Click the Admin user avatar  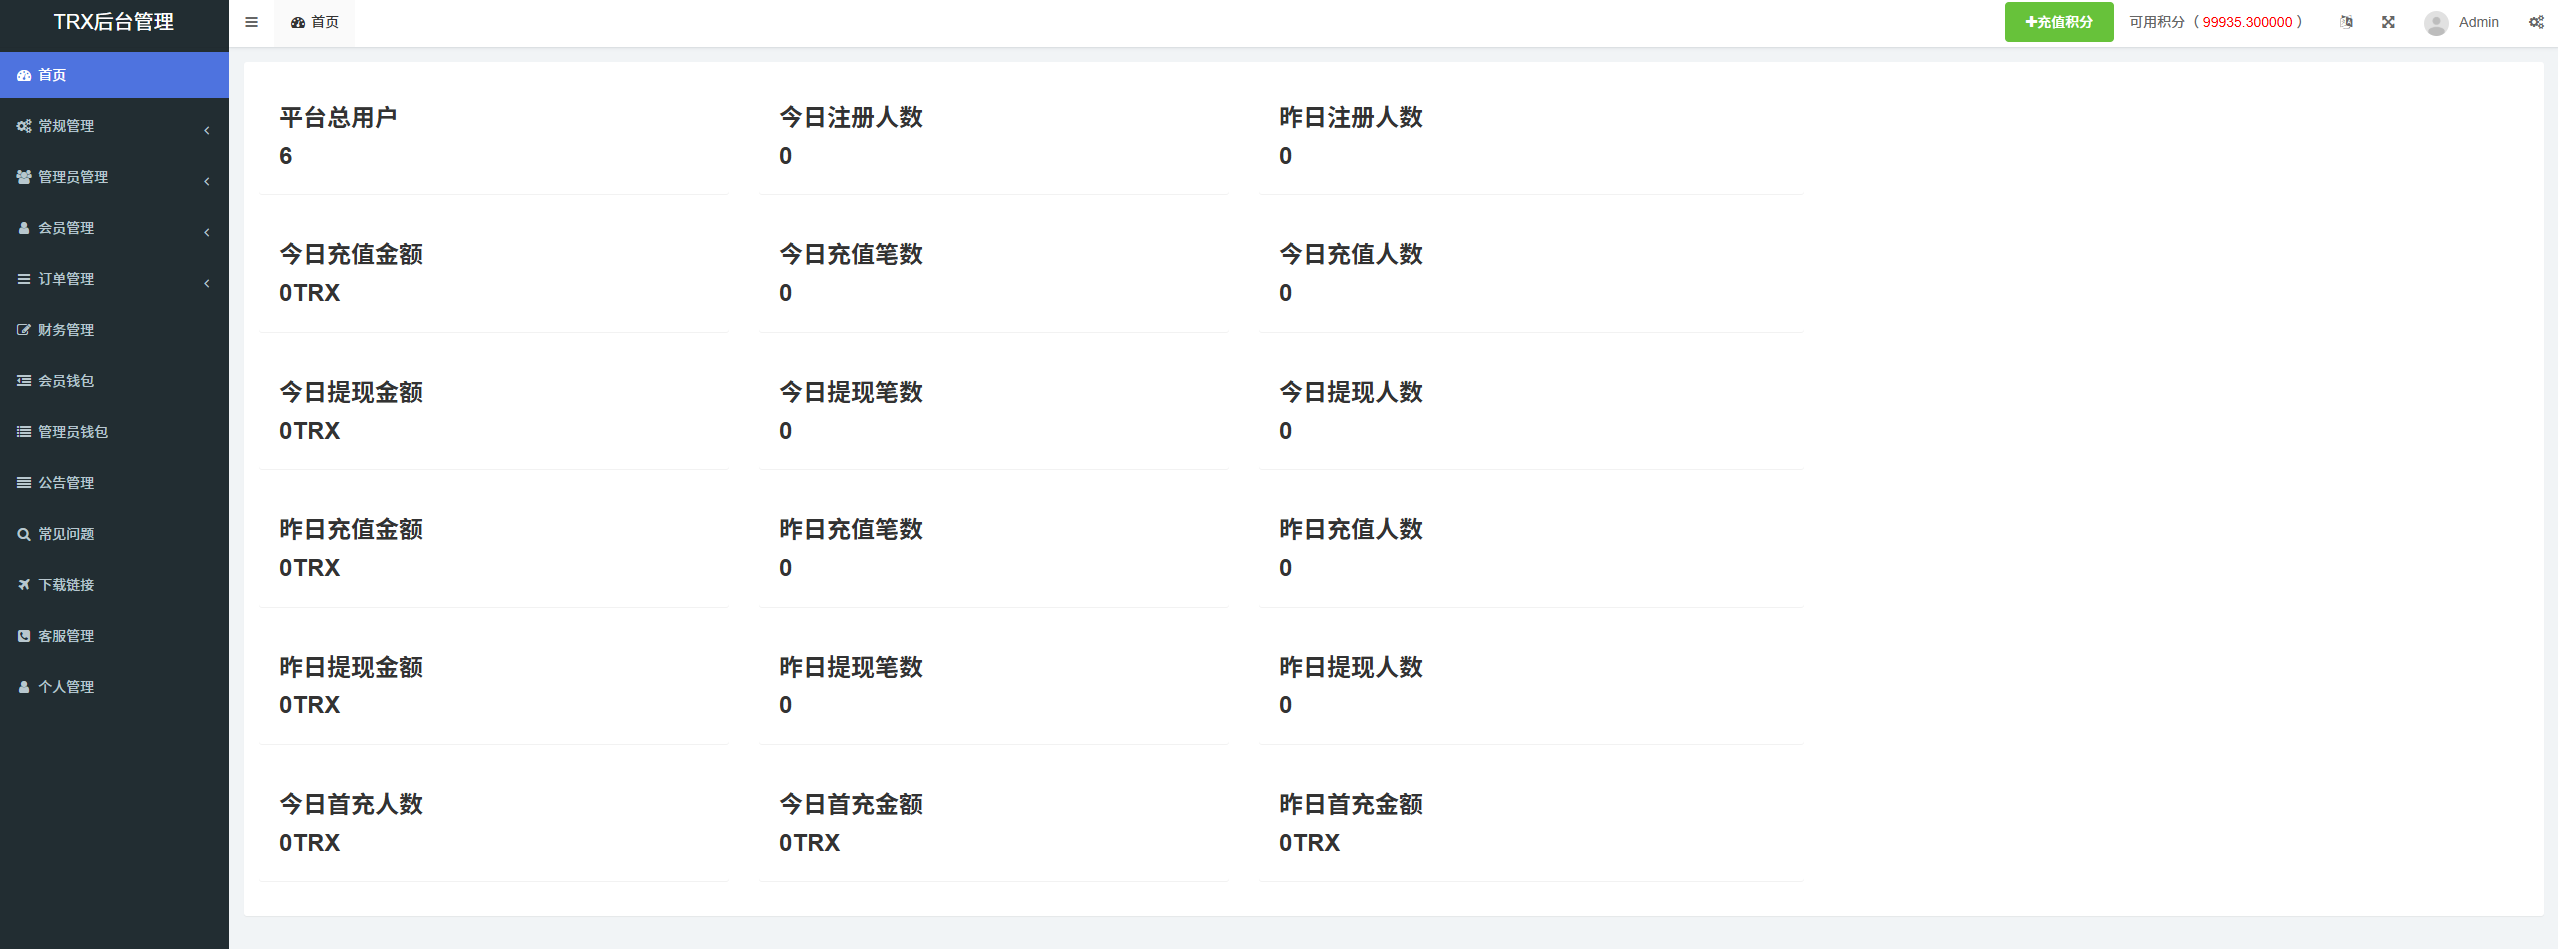click(2436, 22)
